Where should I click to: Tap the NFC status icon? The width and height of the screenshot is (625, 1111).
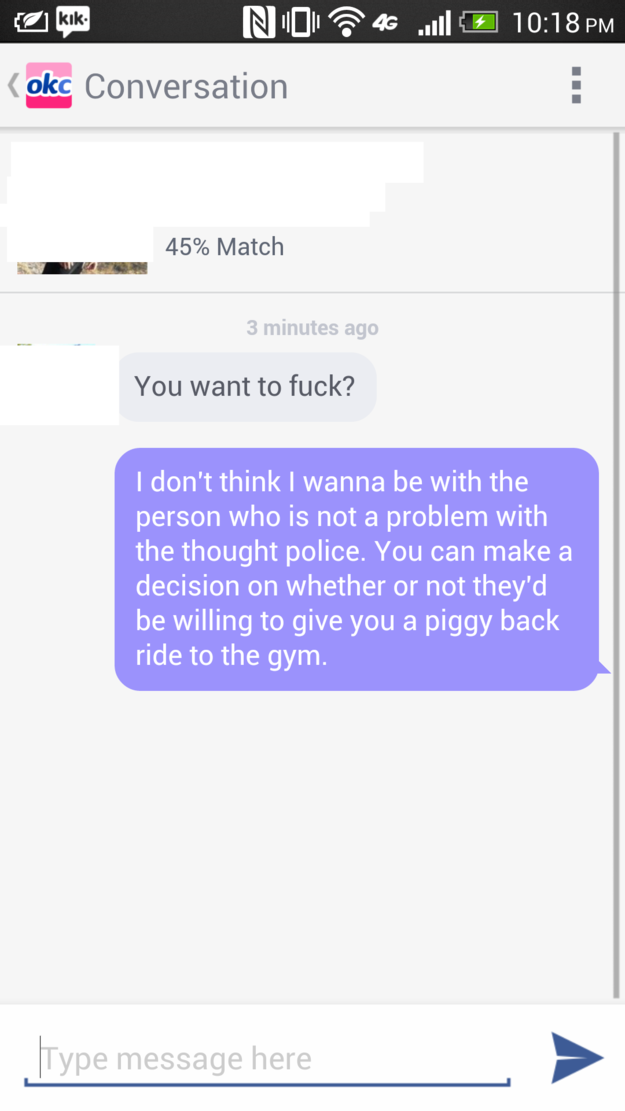(259, 22)
